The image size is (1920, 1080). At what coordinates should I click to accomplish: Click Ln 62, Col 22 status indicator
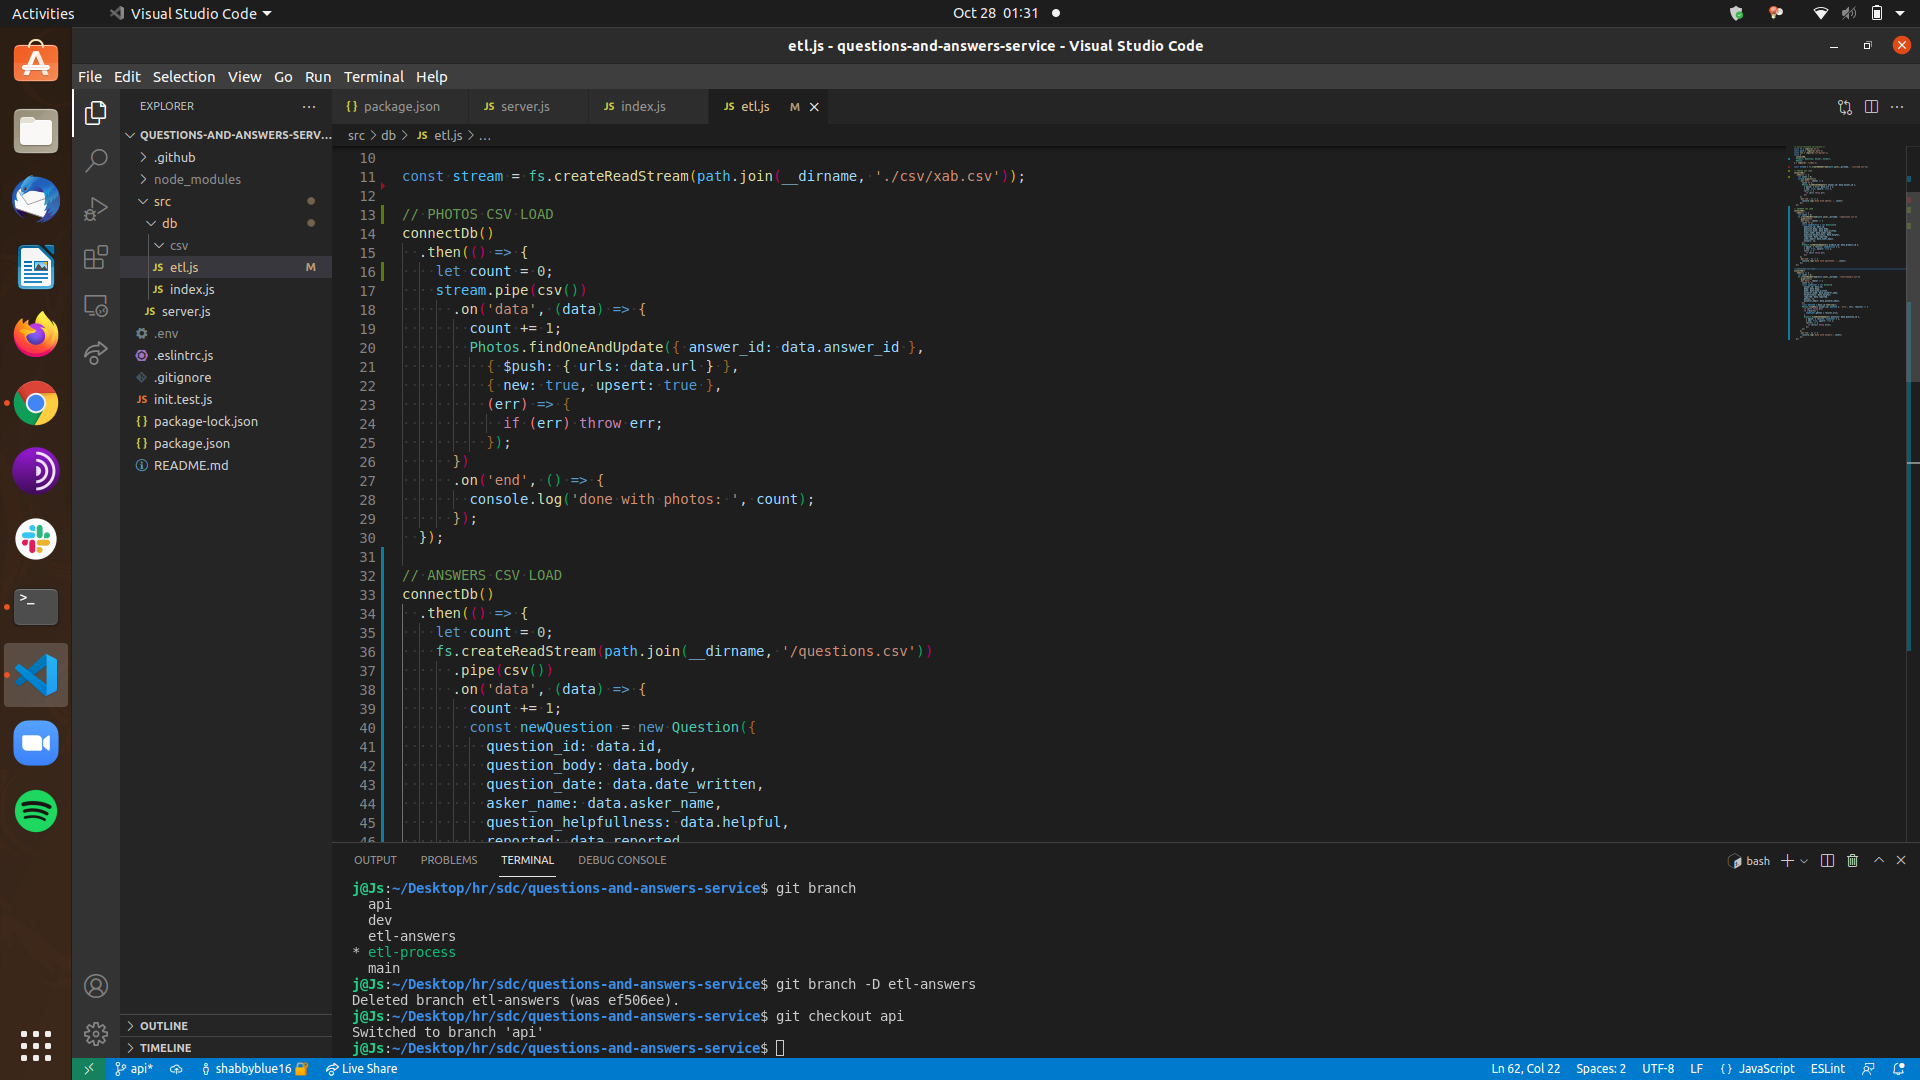pyautogui.click(x=1525, y=1069)
